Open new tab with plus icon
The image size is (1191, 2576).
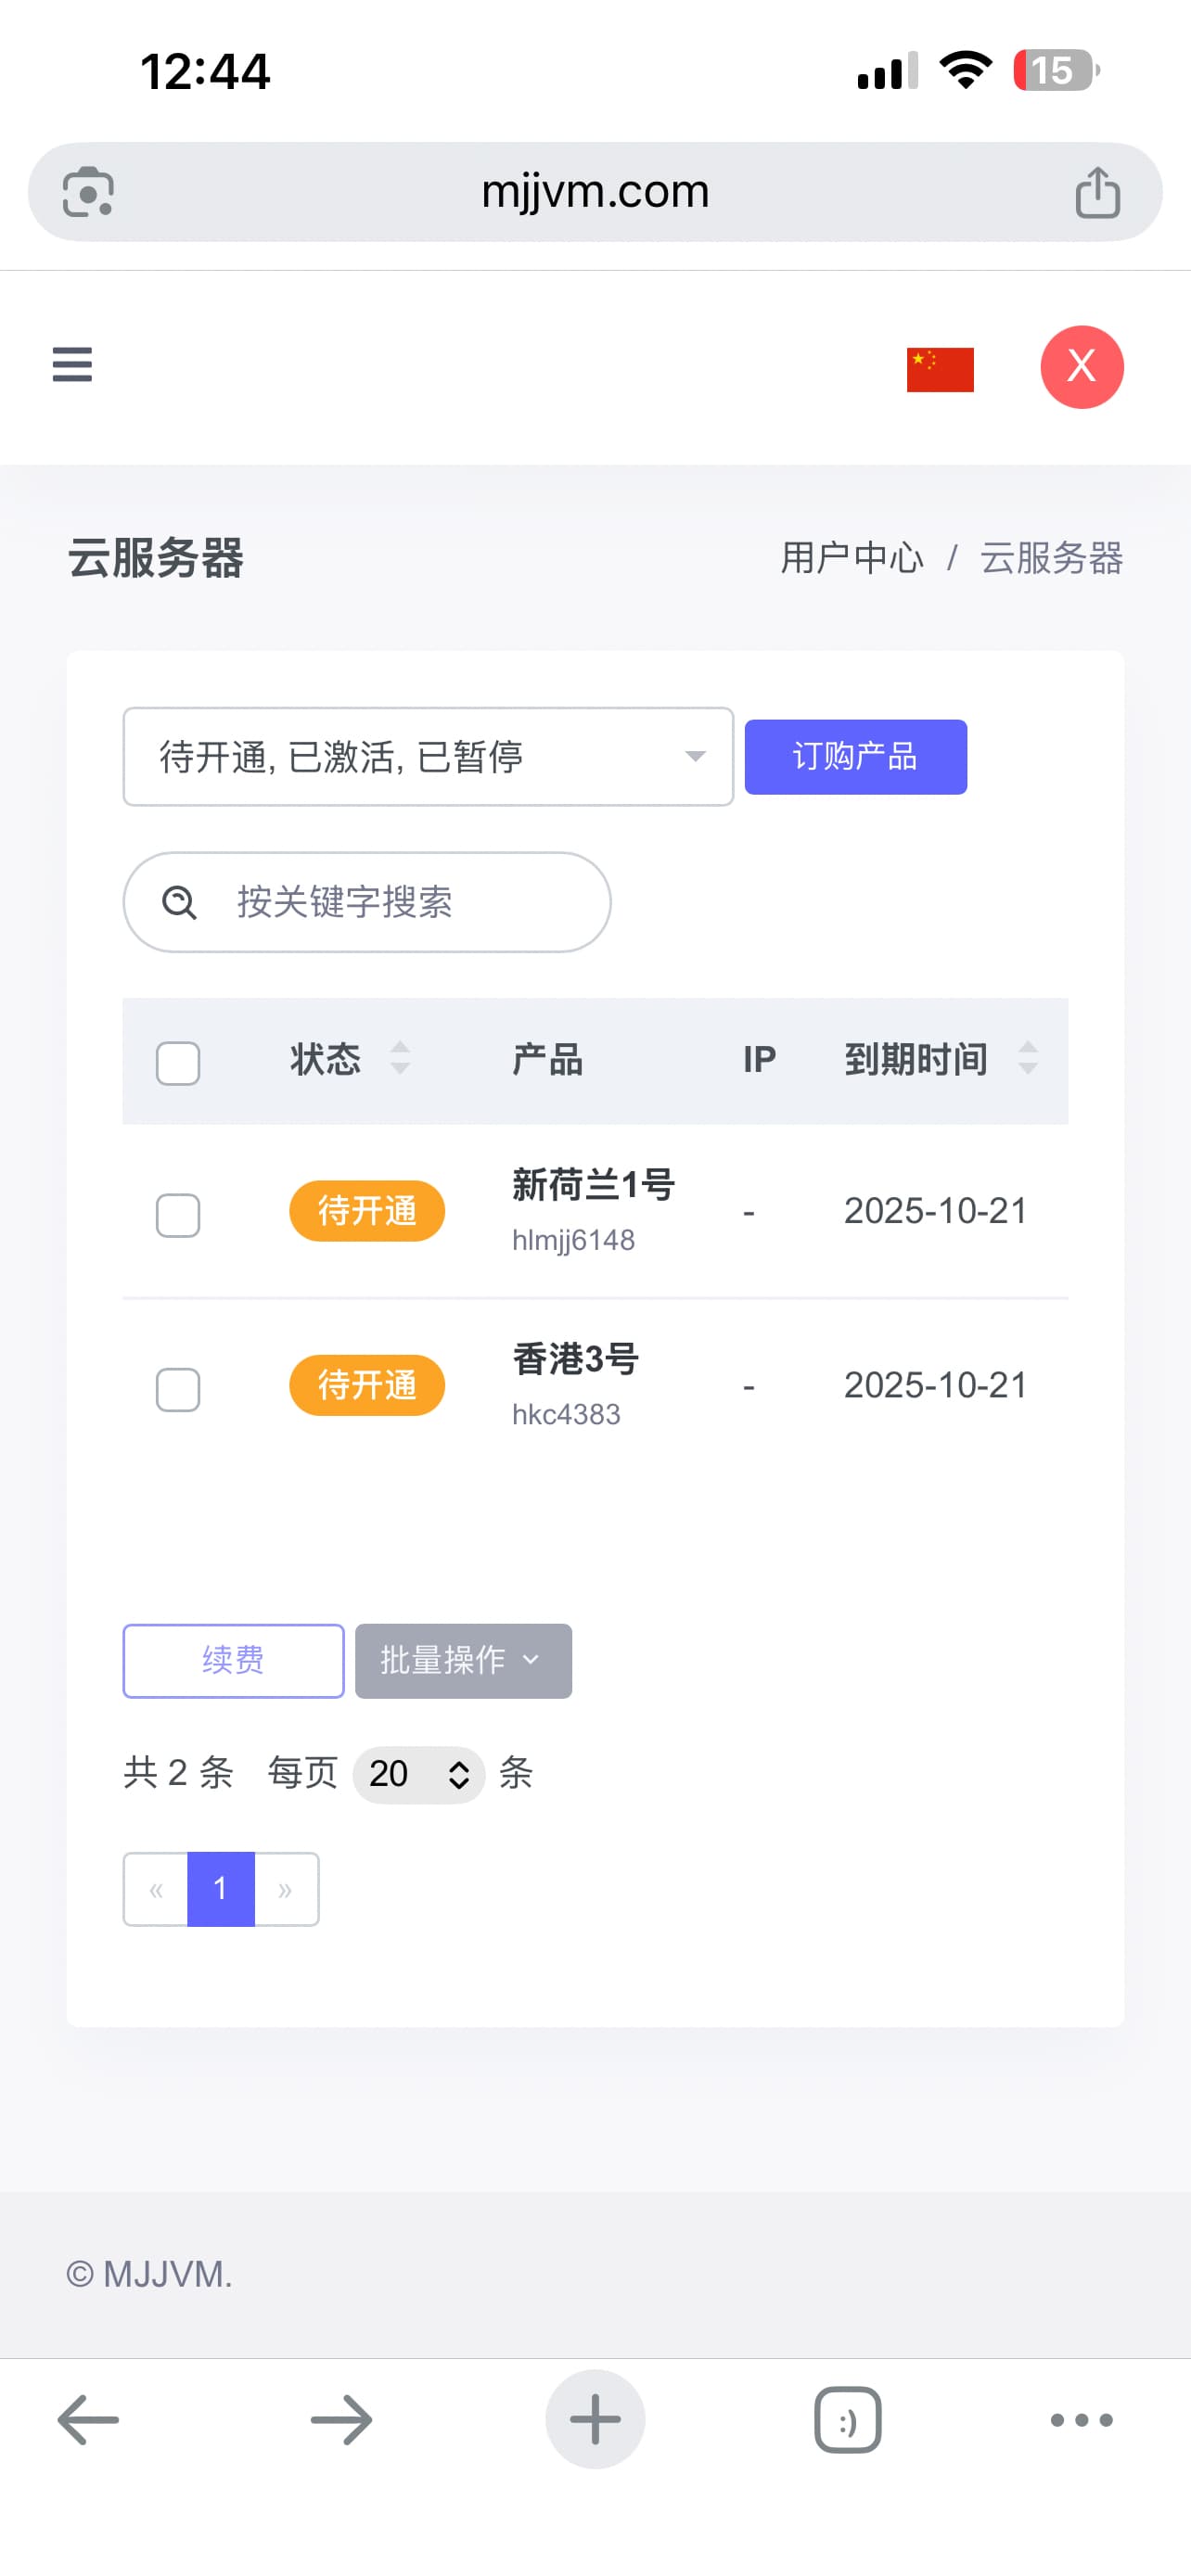(x=595, y=2419)
